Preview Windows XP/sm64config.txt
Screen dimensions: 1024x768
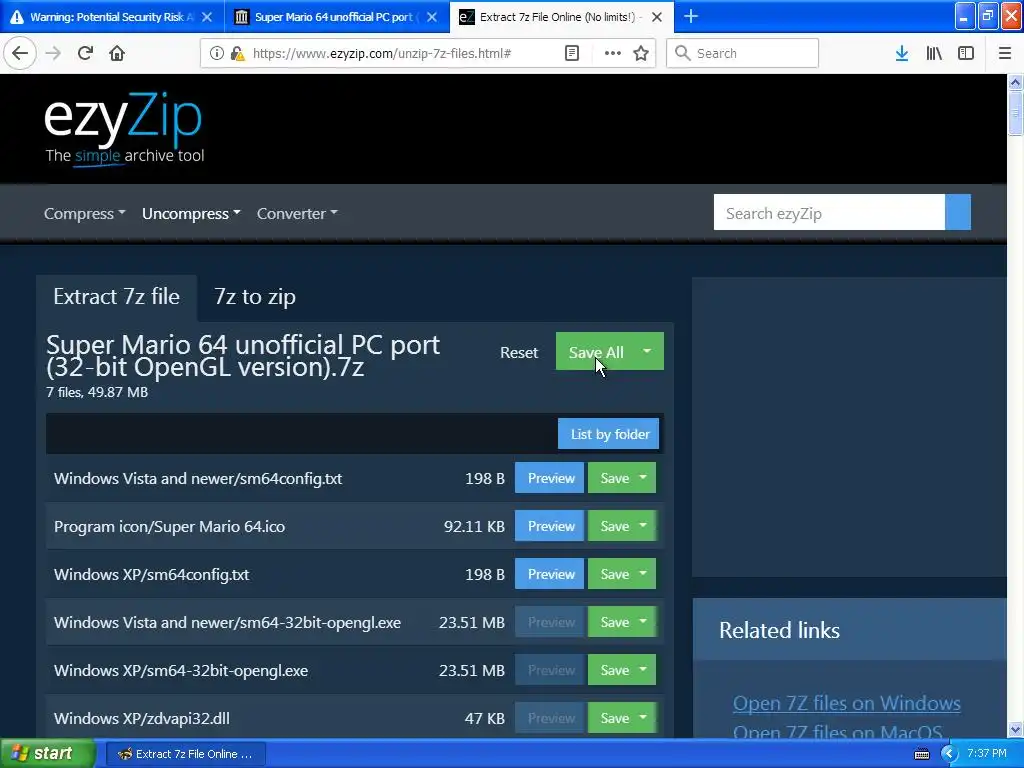click(x=550, y=574)
